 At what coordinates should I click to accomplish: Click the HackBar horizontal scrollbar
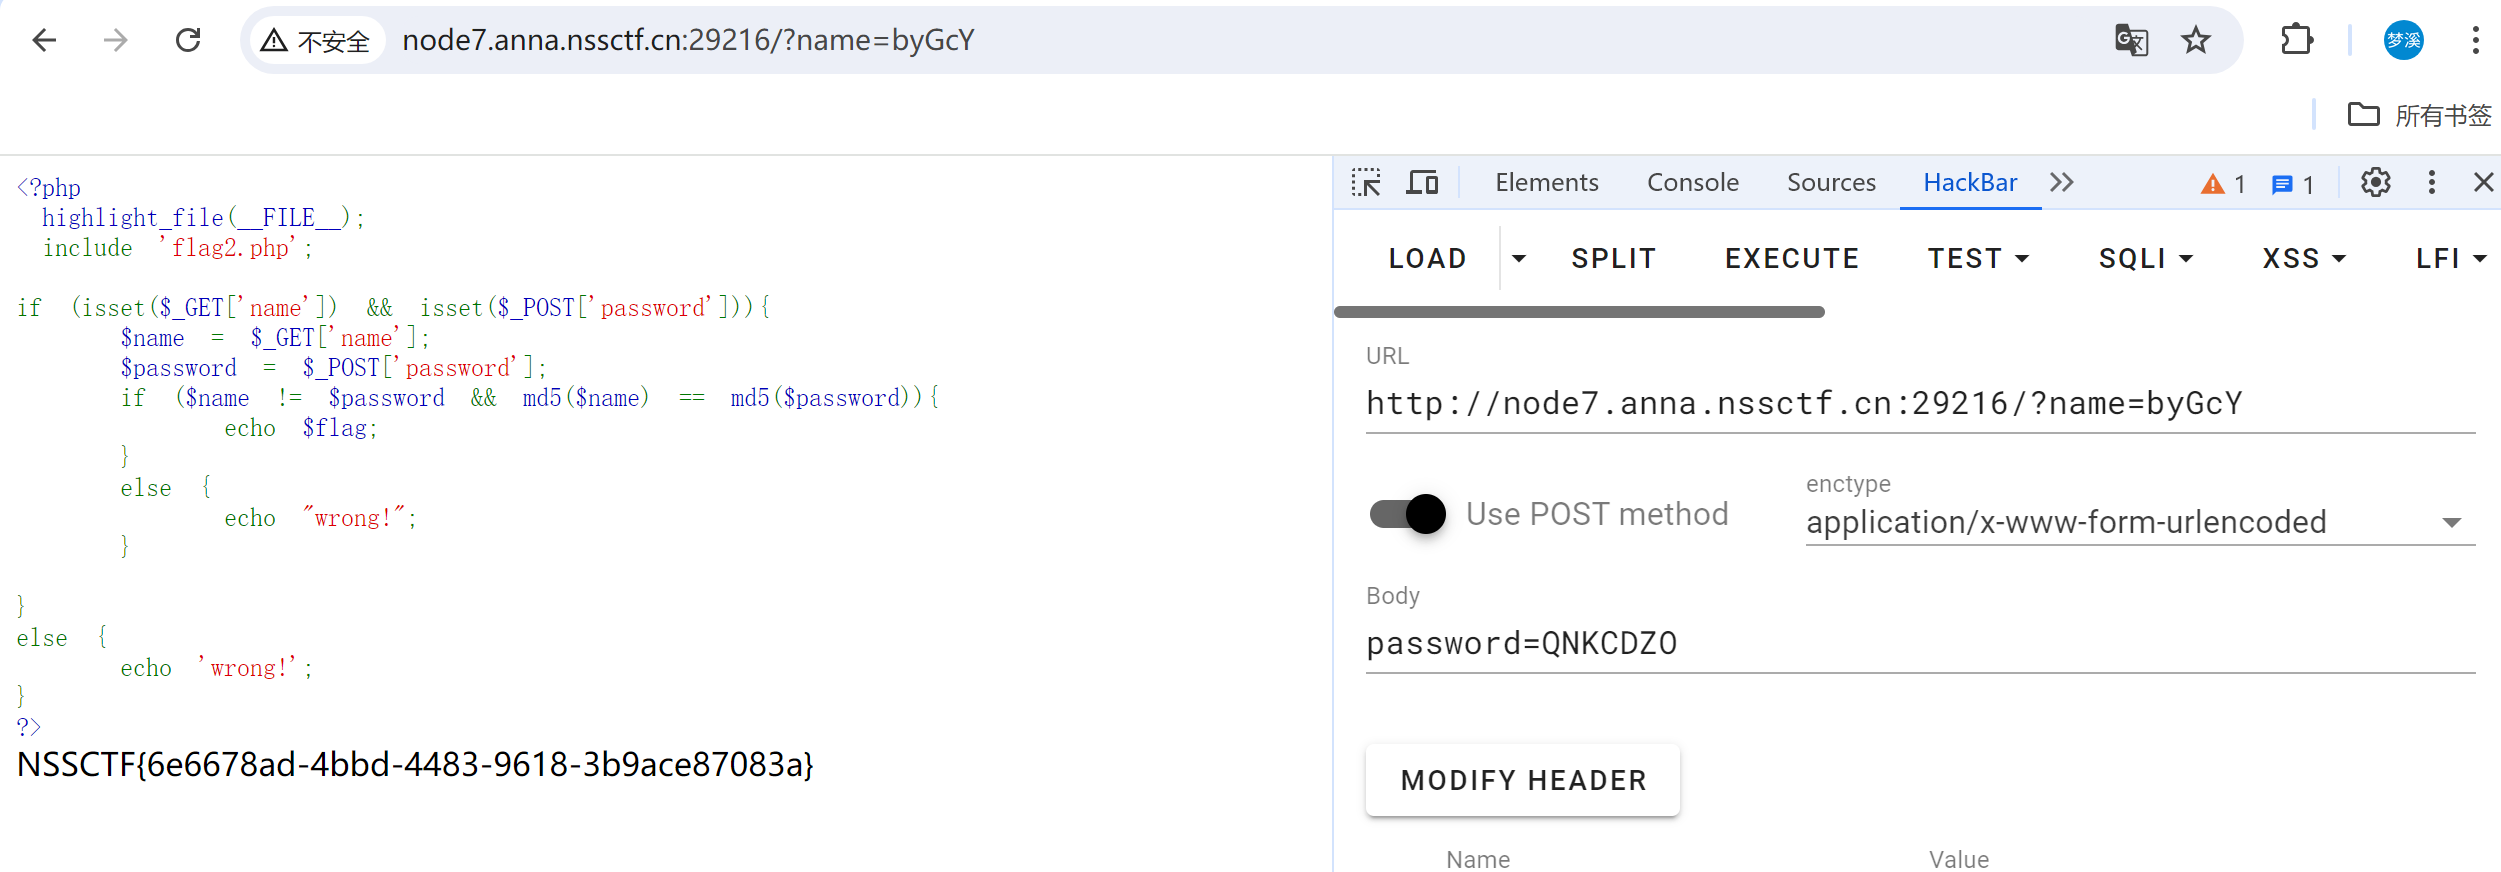(1580, 312)
